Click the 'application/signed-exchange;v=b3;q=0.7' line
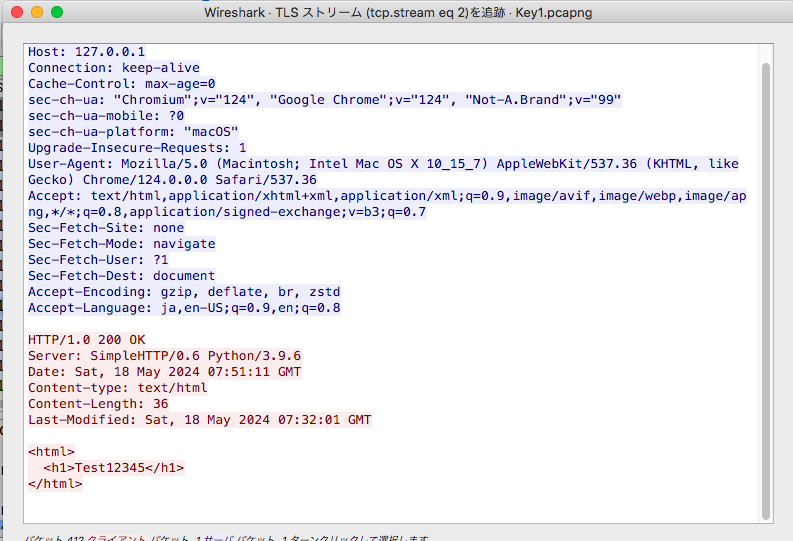Screen dimensions: 793x541 (x=227, y=212)
